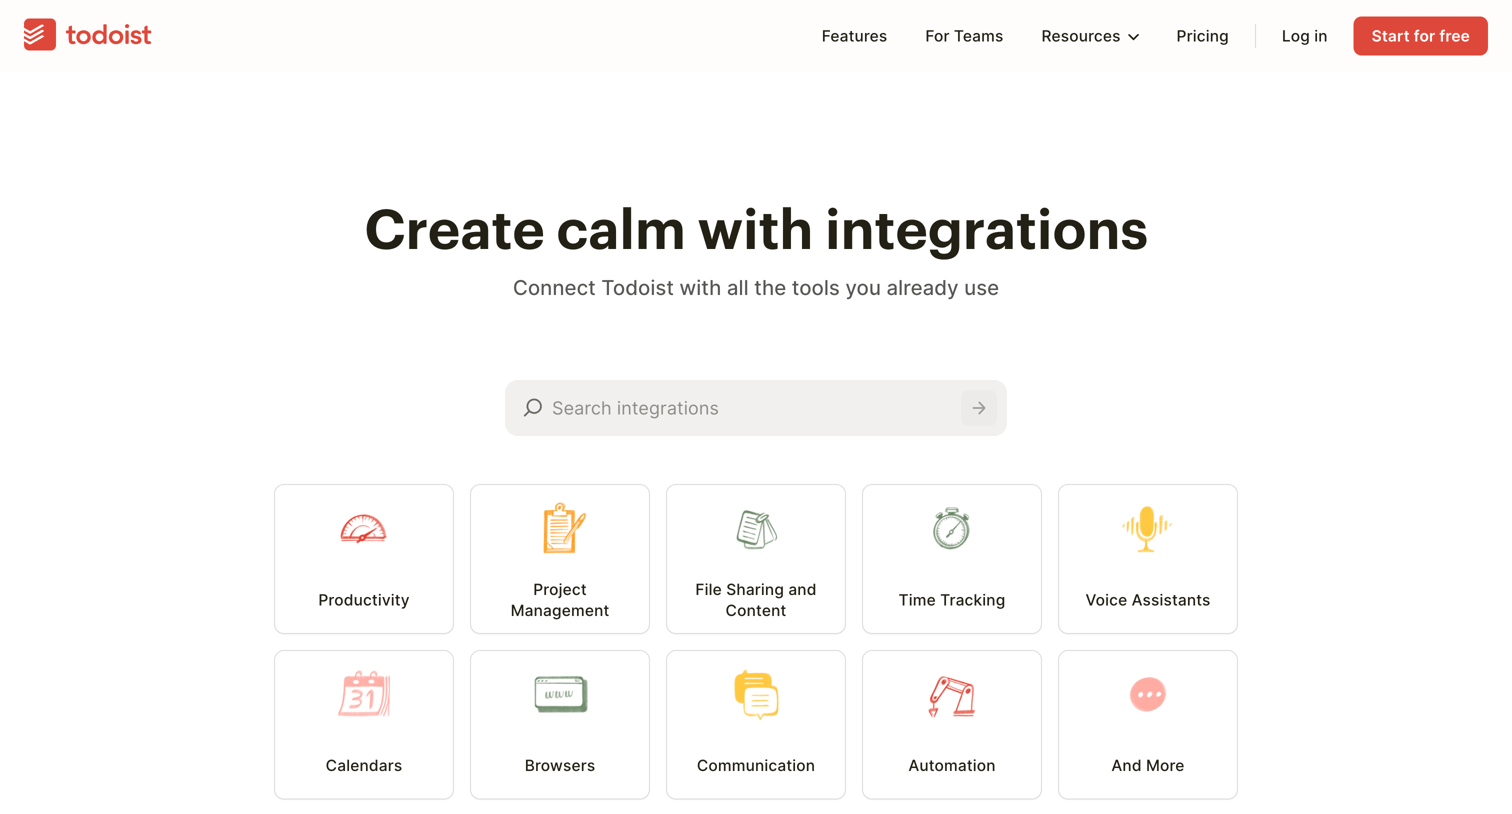
Task: Click the Project Management clipboard icon
Action: click(563, 528)
